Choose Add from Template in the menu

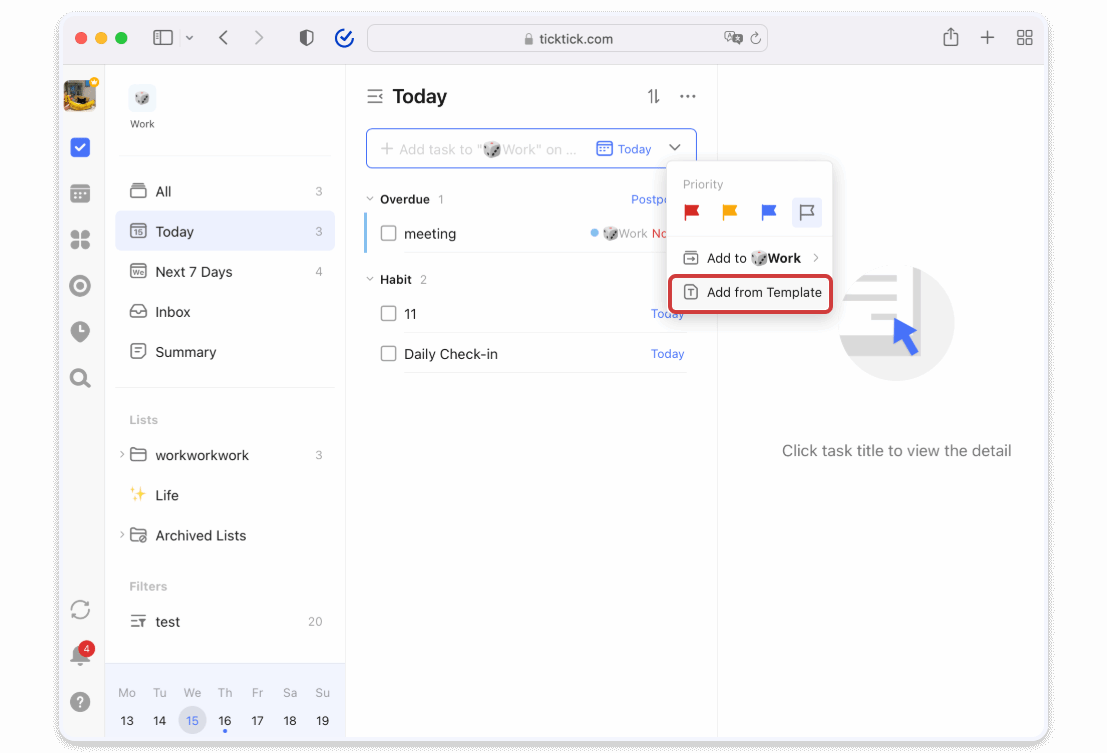click(x=750, y=292)
